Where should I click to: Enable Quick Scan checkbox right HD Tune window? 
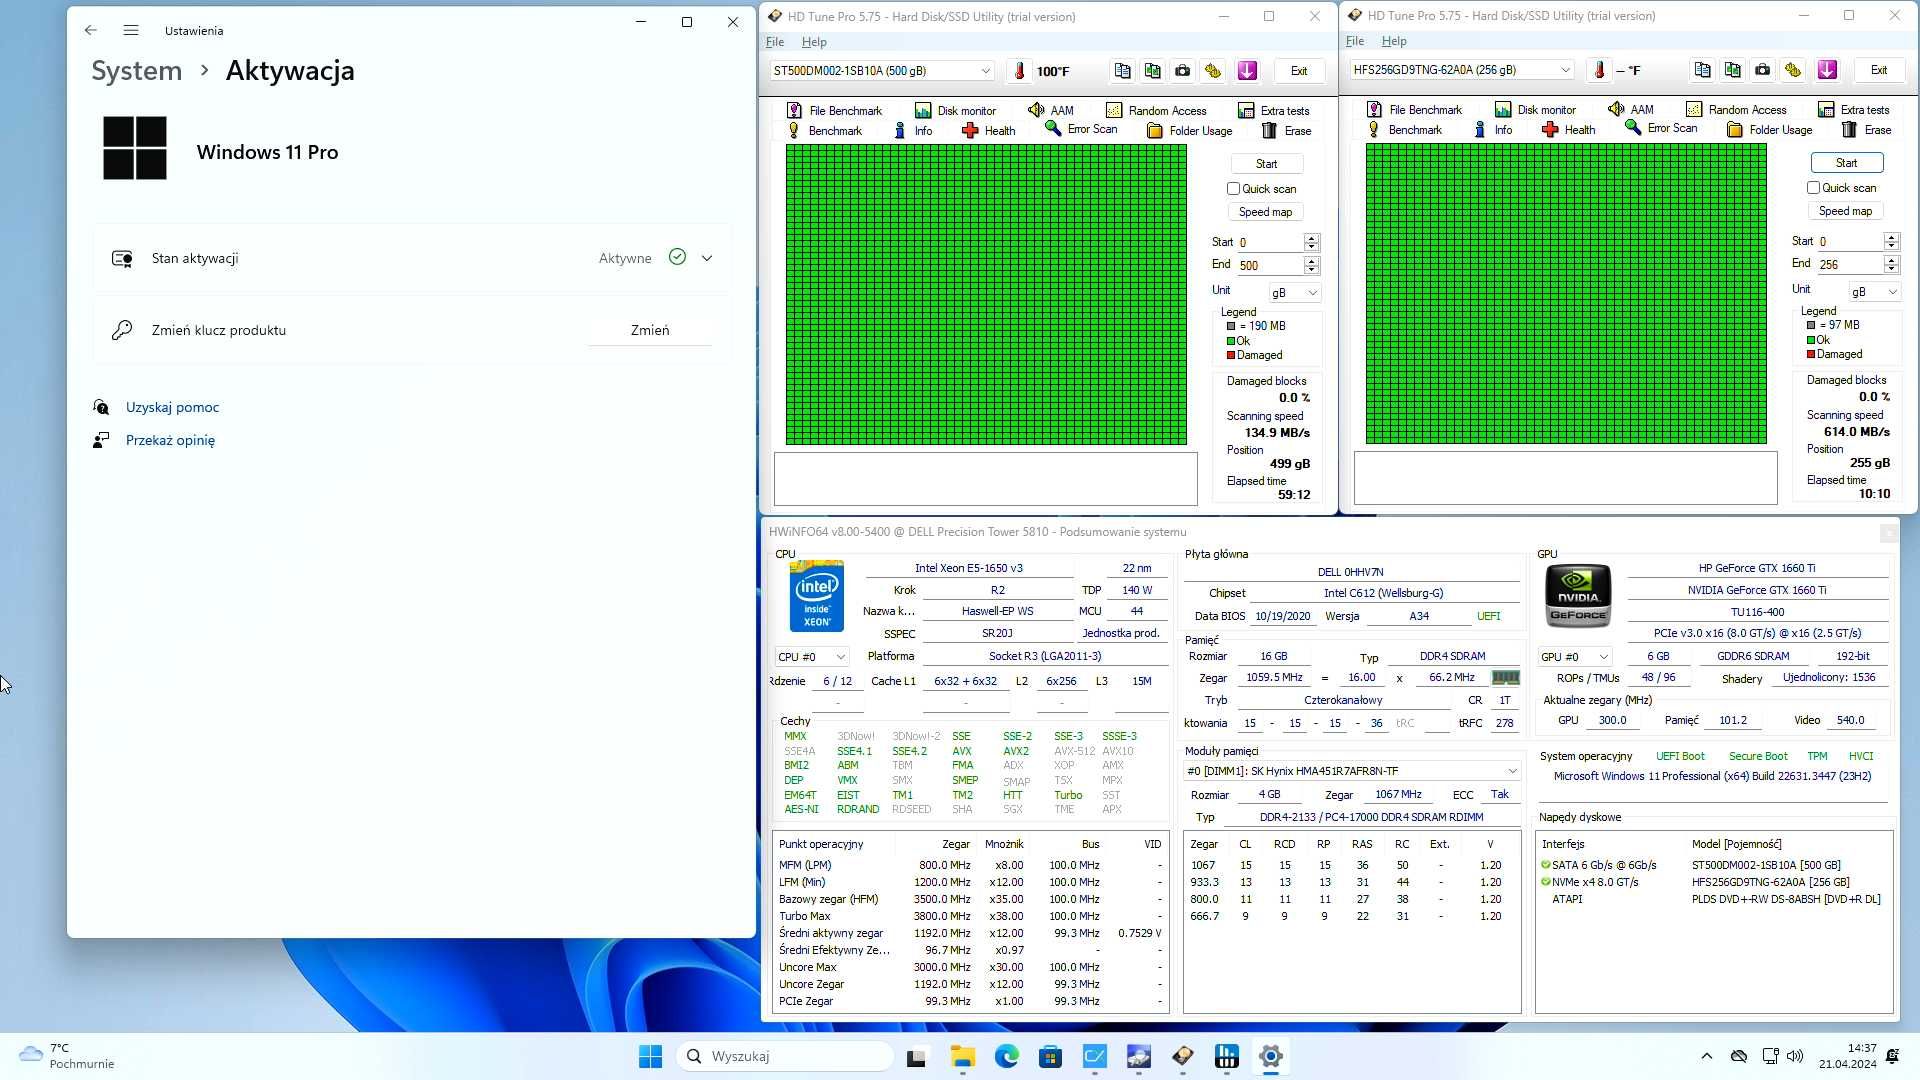click(x=1813, y=187)
